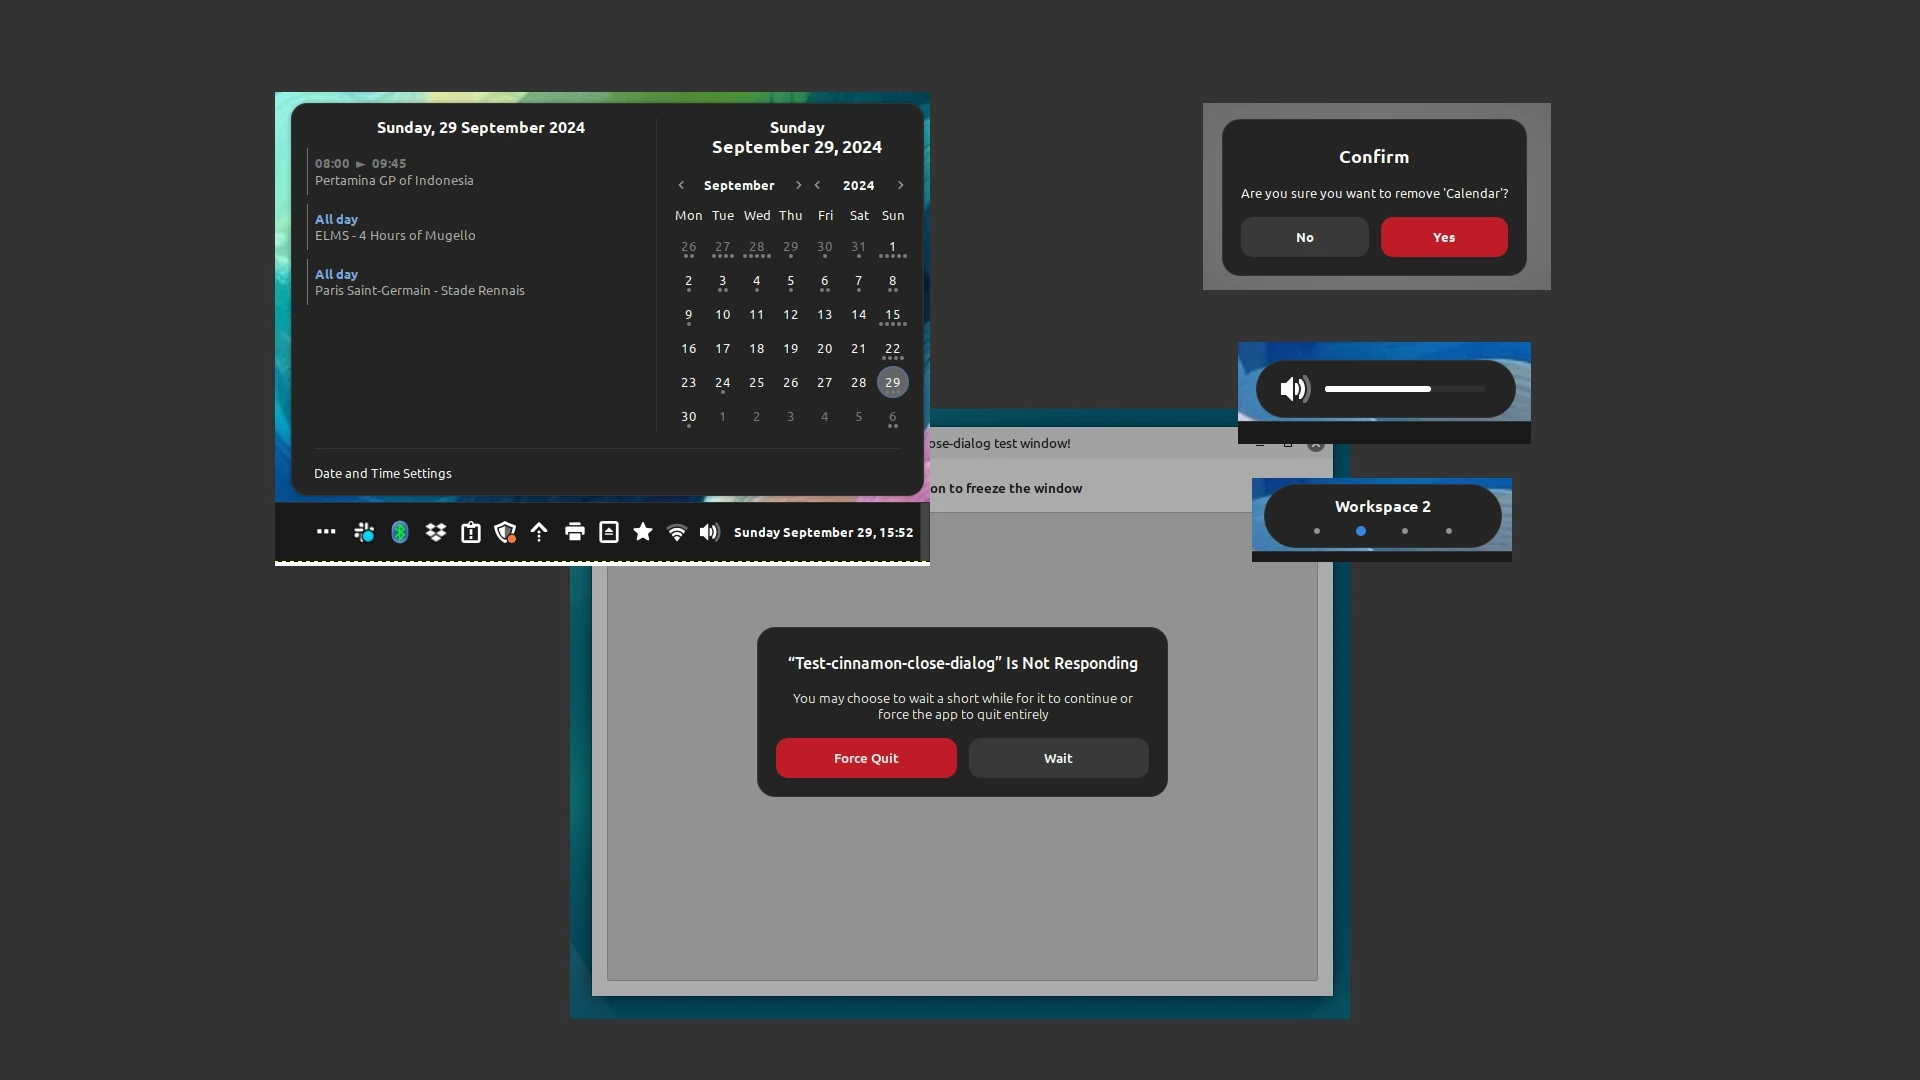This screenshot has height=1080, width=1920.
Task: Click 'Date and Time Settings' link
Action: coord(382,472)
